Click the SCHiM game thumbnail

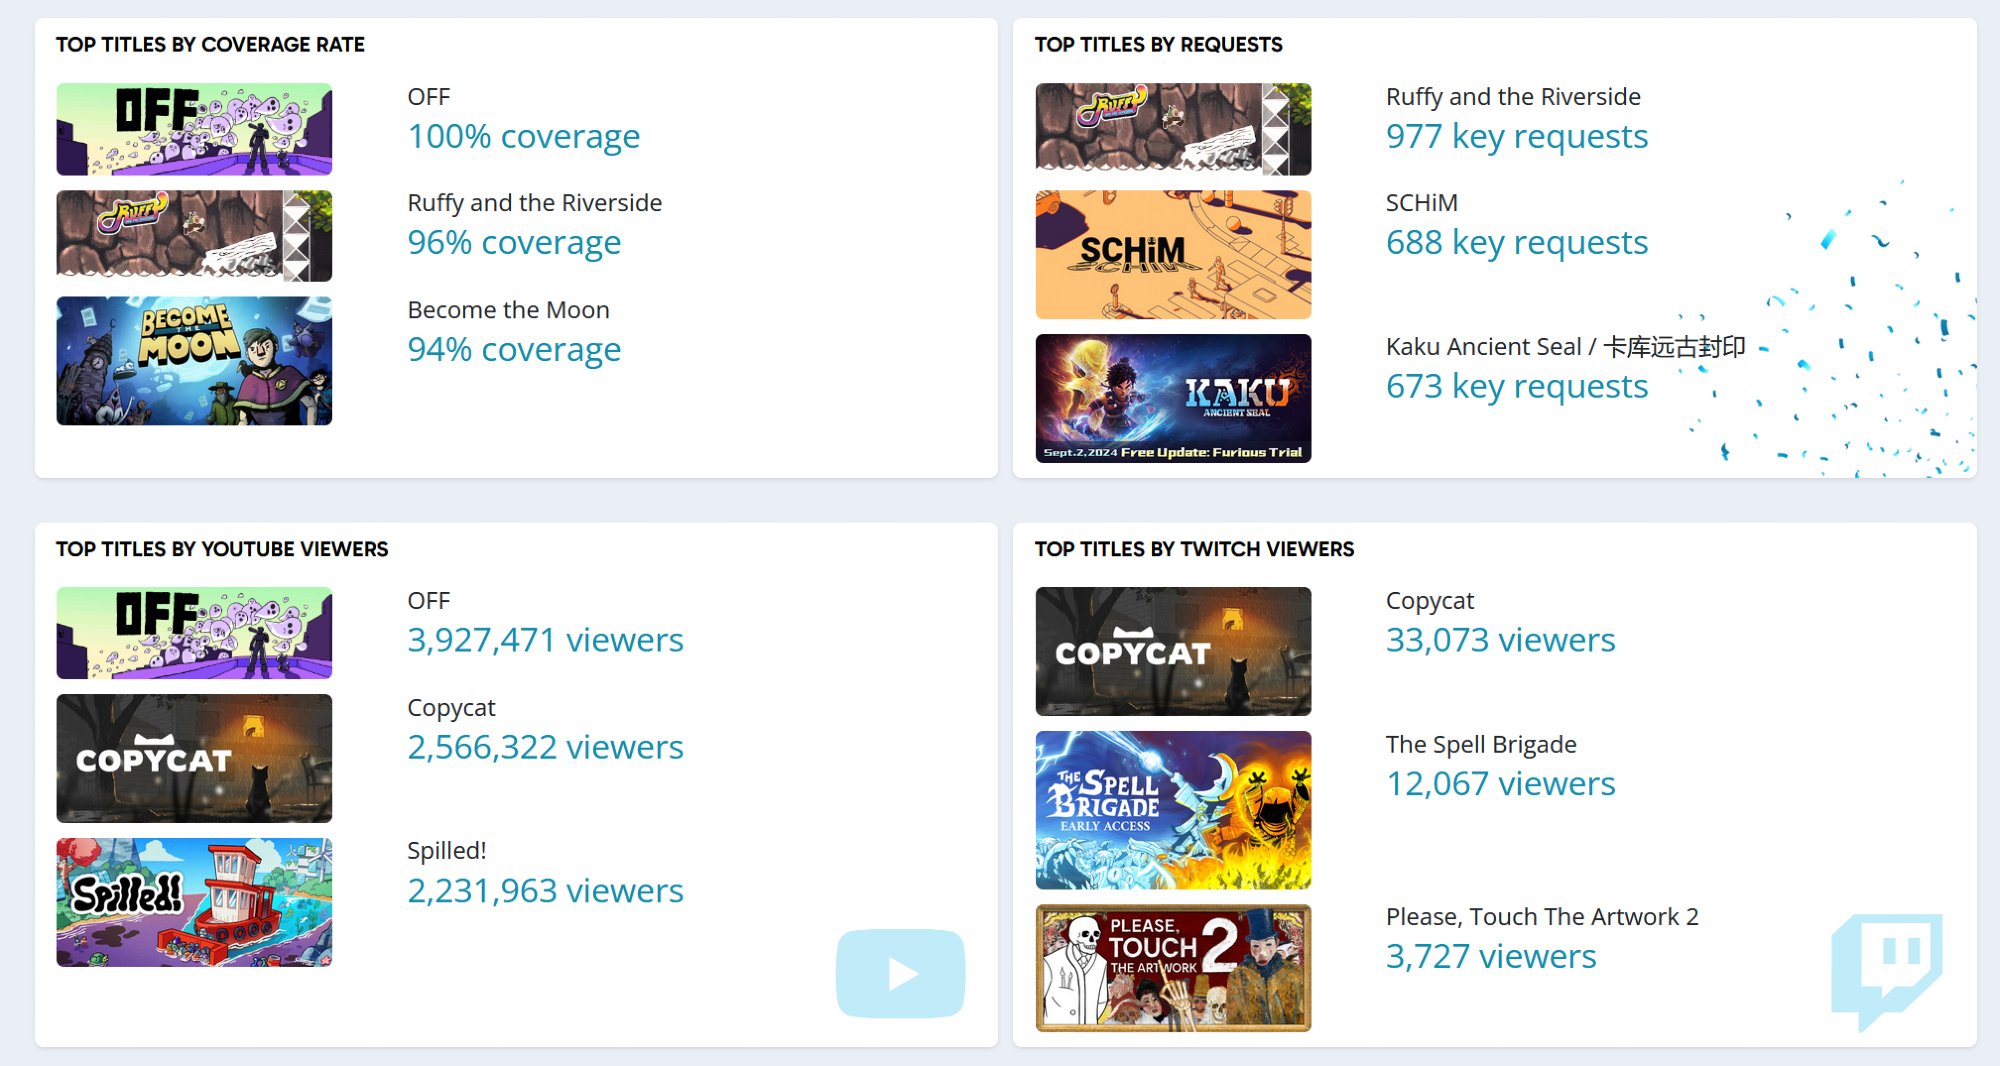click(x=1173, y=255)
